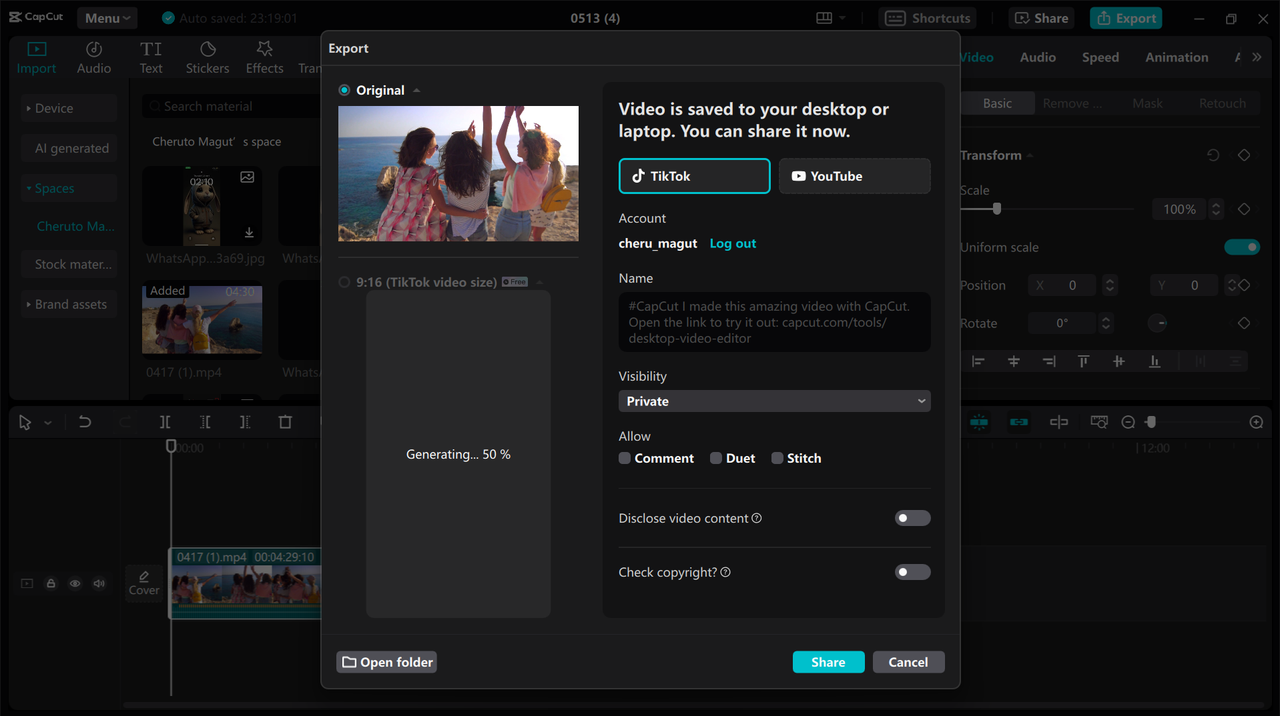
Task: Click the Share button in title bar
Action: 1042,18
